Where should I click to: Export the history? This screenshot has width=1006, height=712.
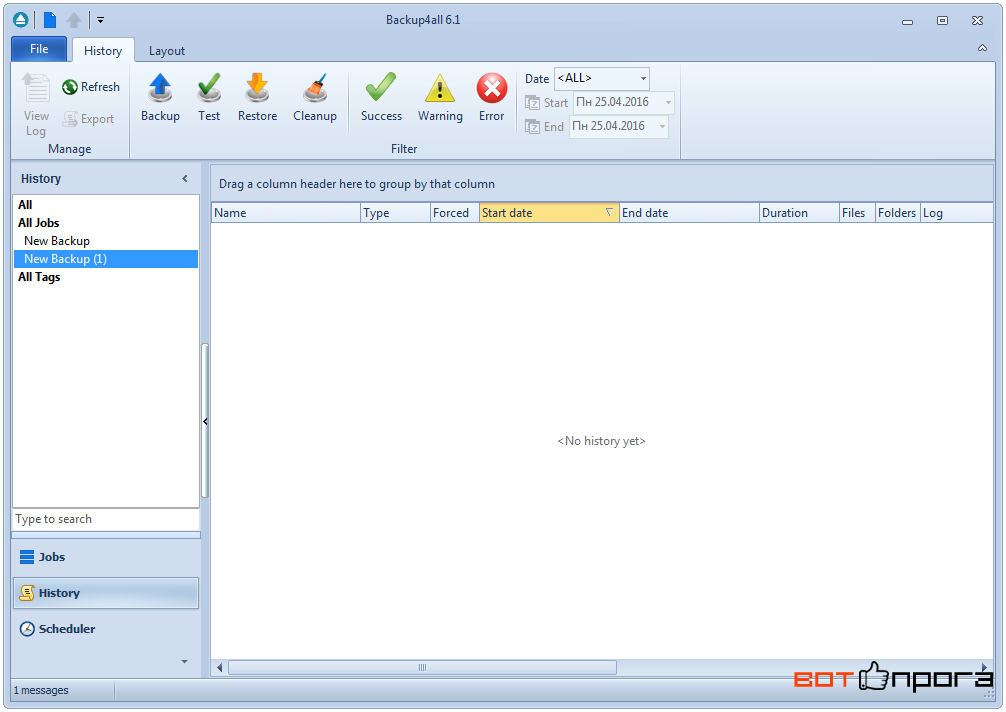89,119
